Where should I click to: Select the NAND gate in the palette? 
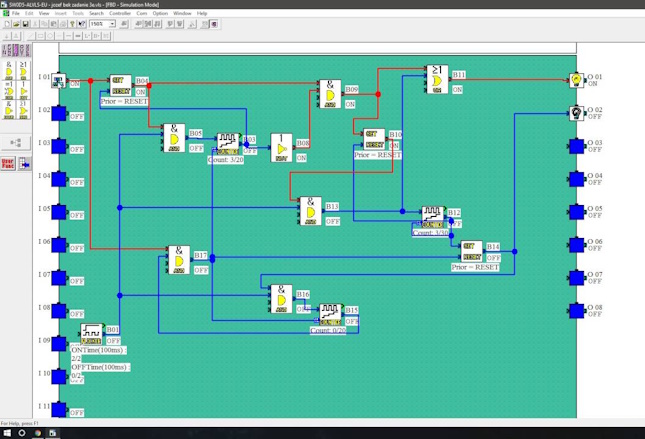(x=9, y=110)
